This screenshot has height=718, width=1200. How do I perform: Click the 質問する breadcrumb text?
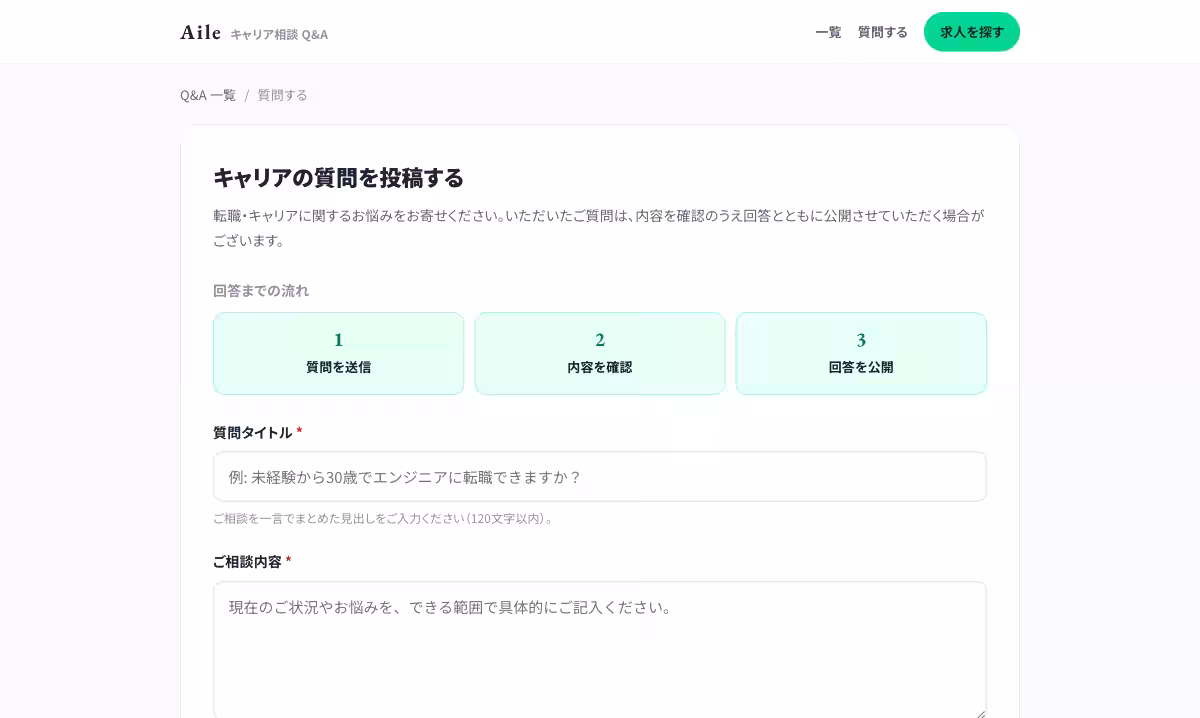(283, 95)
